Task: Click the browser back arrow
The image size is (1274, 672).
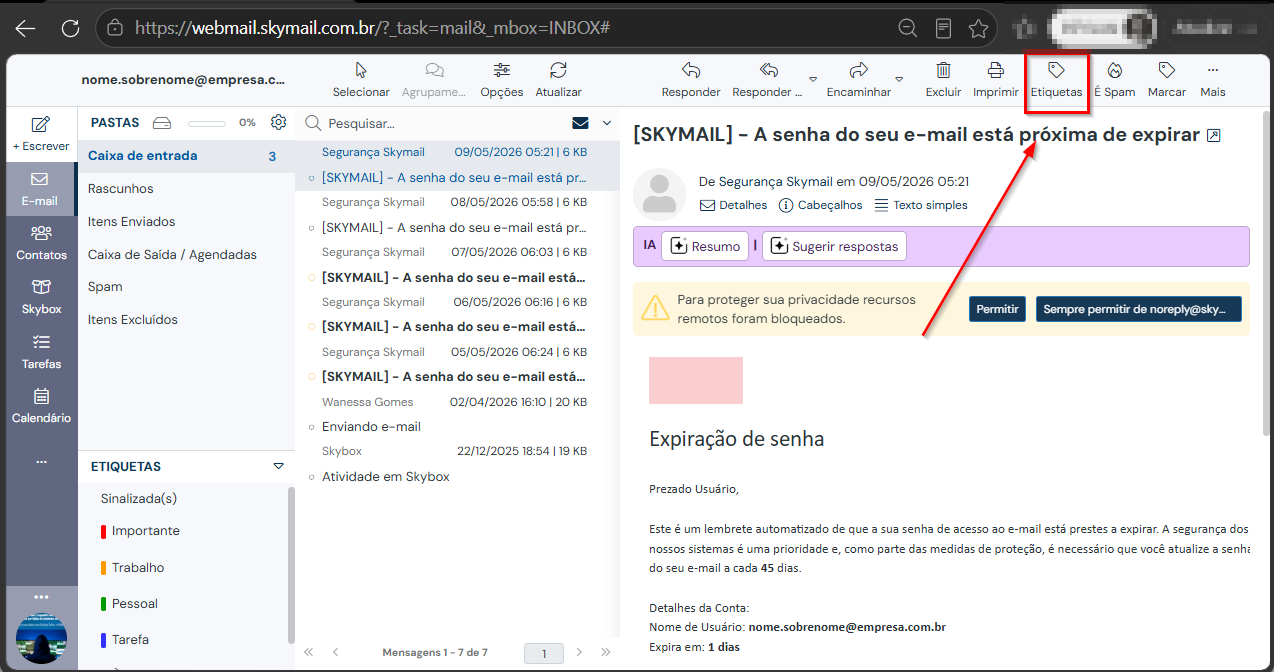Action: (25, 28)
